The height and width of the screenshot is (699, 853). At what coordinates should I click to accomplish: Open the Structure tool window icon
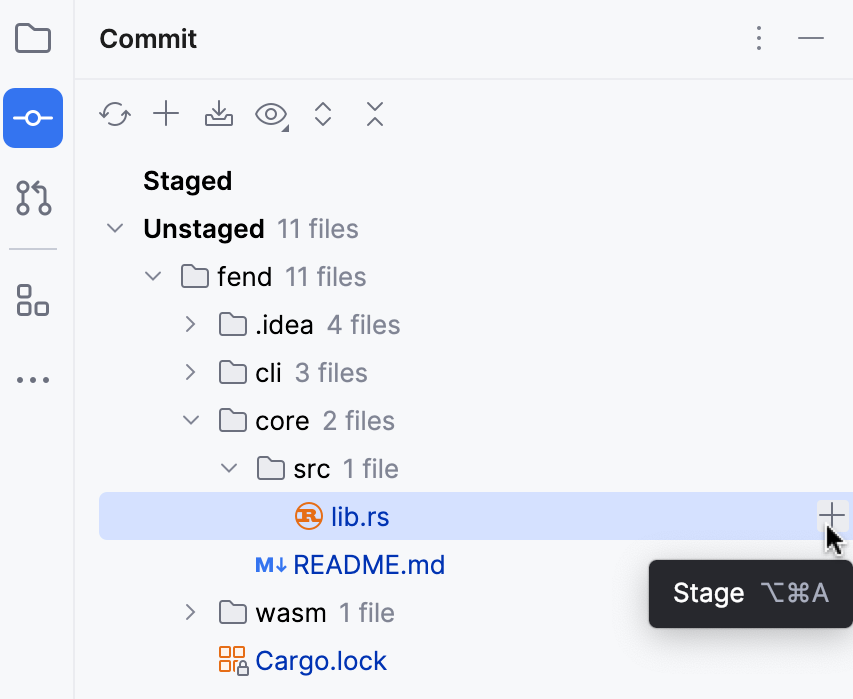pos(33,301)
